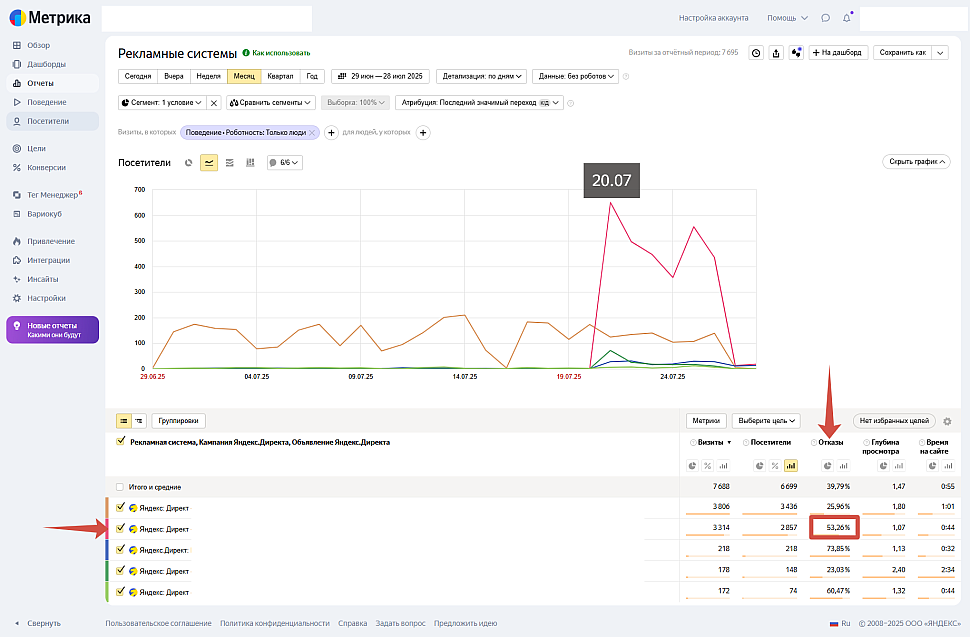The image size is (970, 637).
Task: Open table settings gear icon
Action: [947, 421]
